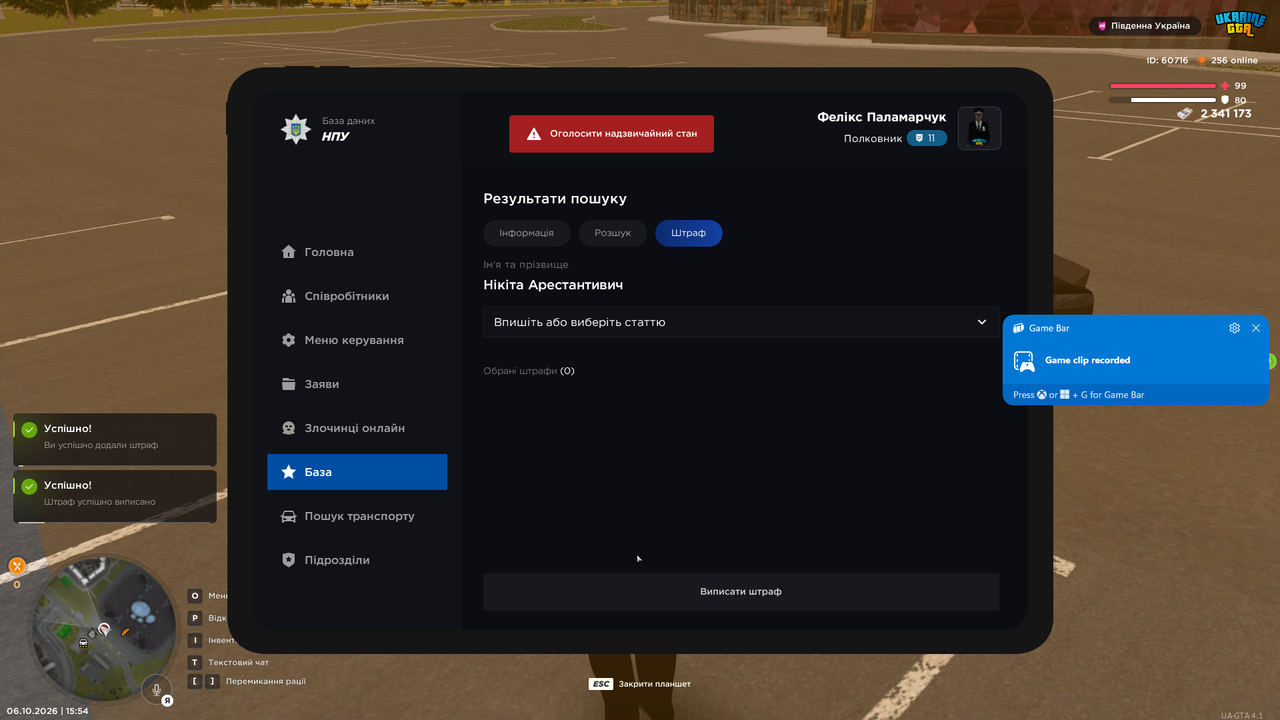Click 'Штраф успішно виписано' notification
This screenshot has width=1280, height=720.
click(116, 496)
